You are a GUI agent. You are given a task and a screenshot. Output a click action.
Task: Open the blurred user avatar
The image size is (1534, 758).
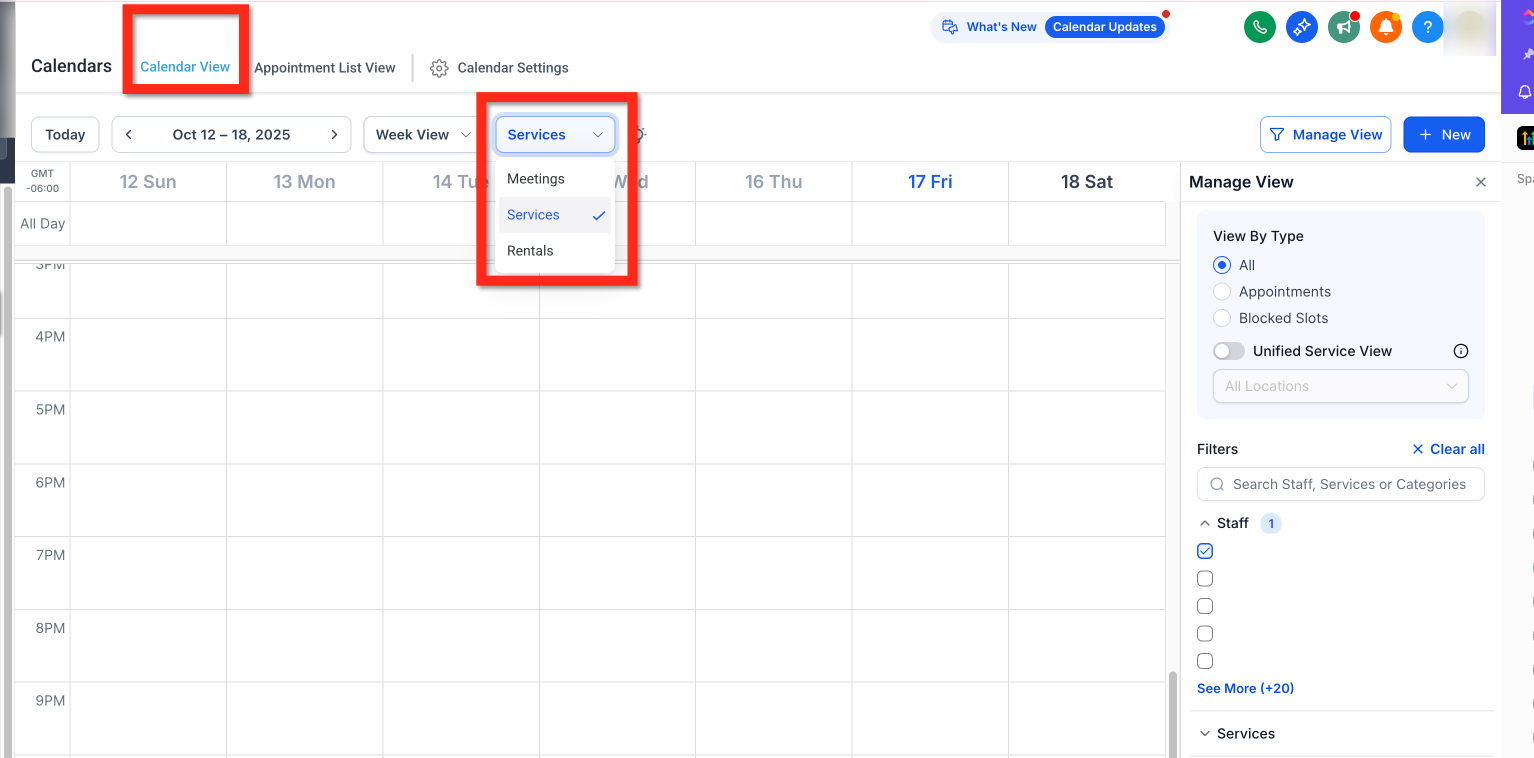1470,27
